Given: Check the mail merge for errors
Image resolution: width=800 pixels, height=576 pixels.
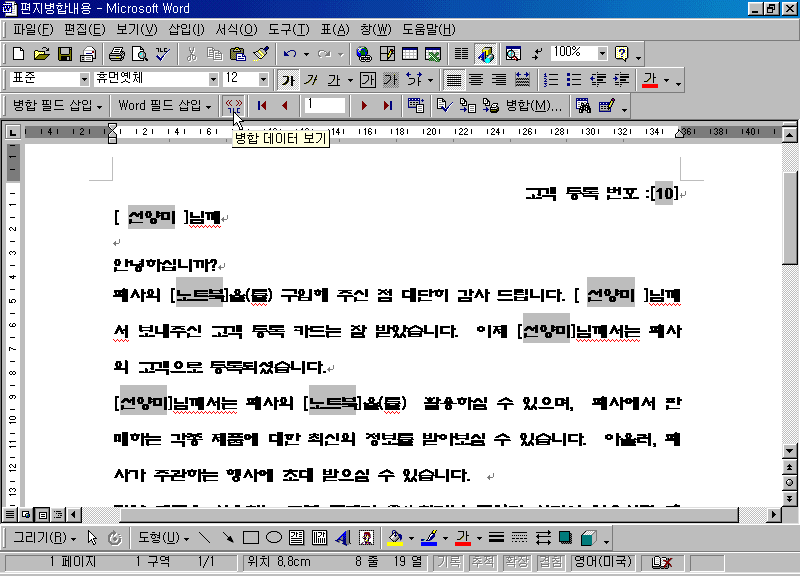Looking at the screenshot, I should pos(444,106).
